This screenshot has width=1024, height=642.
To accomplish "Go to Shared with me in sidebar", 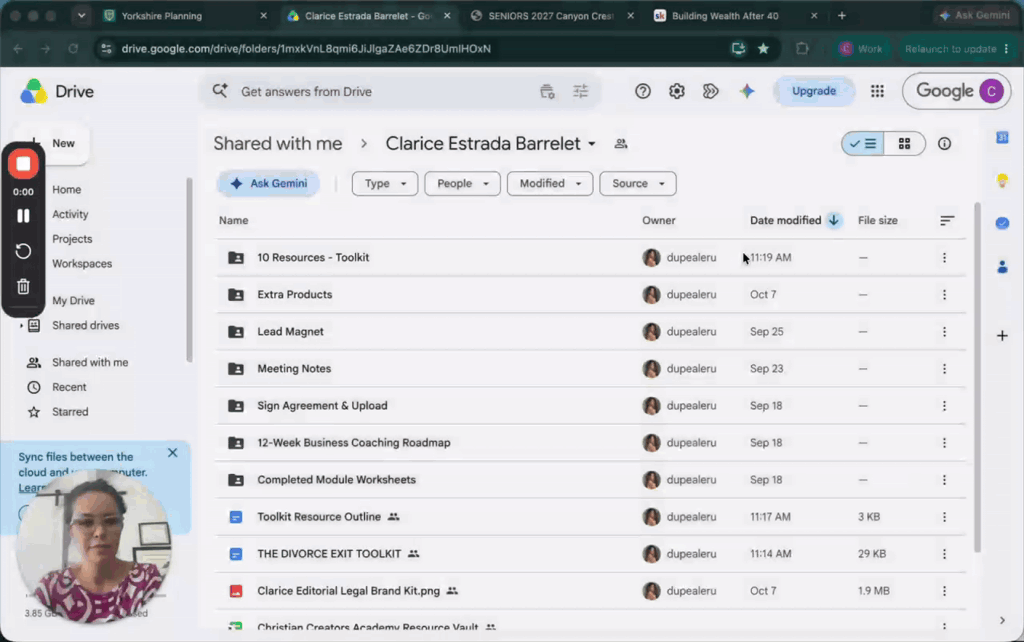I will (90, 362).
